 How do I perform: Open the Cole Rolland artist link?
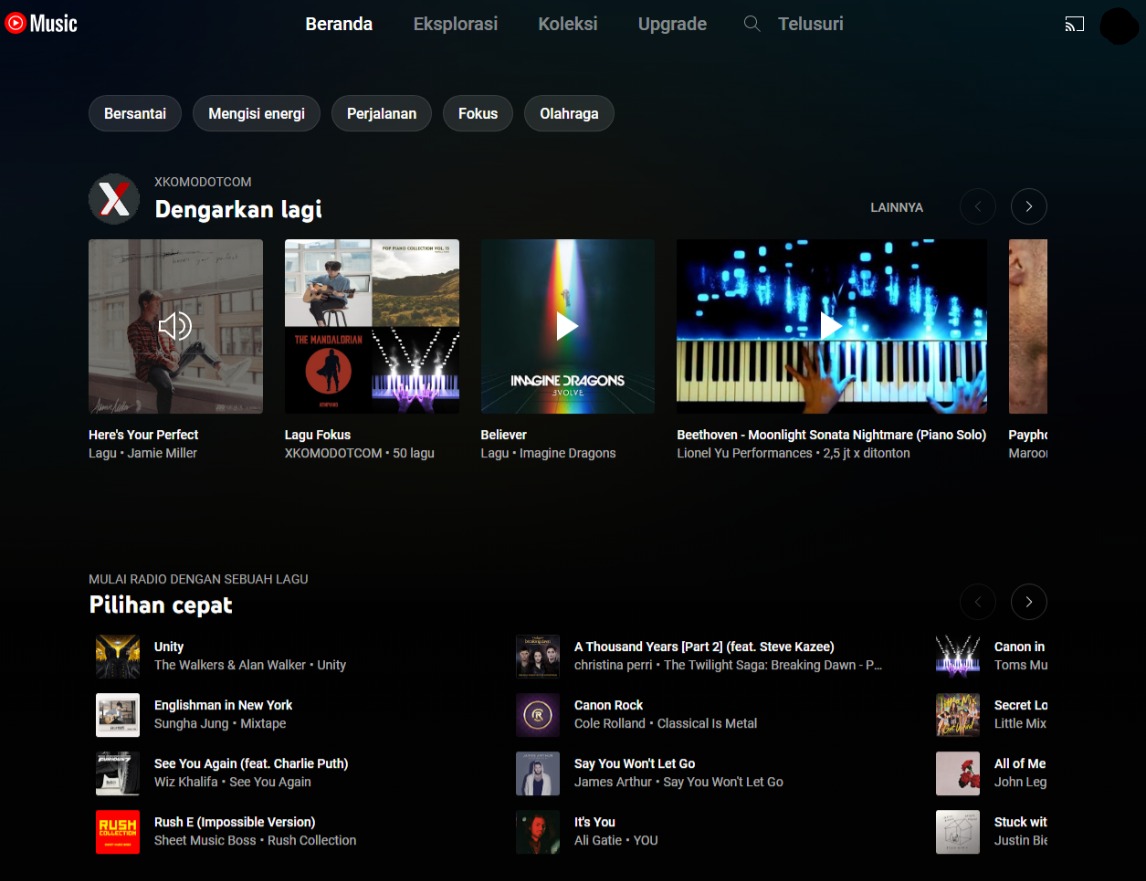tap(610, 724)
